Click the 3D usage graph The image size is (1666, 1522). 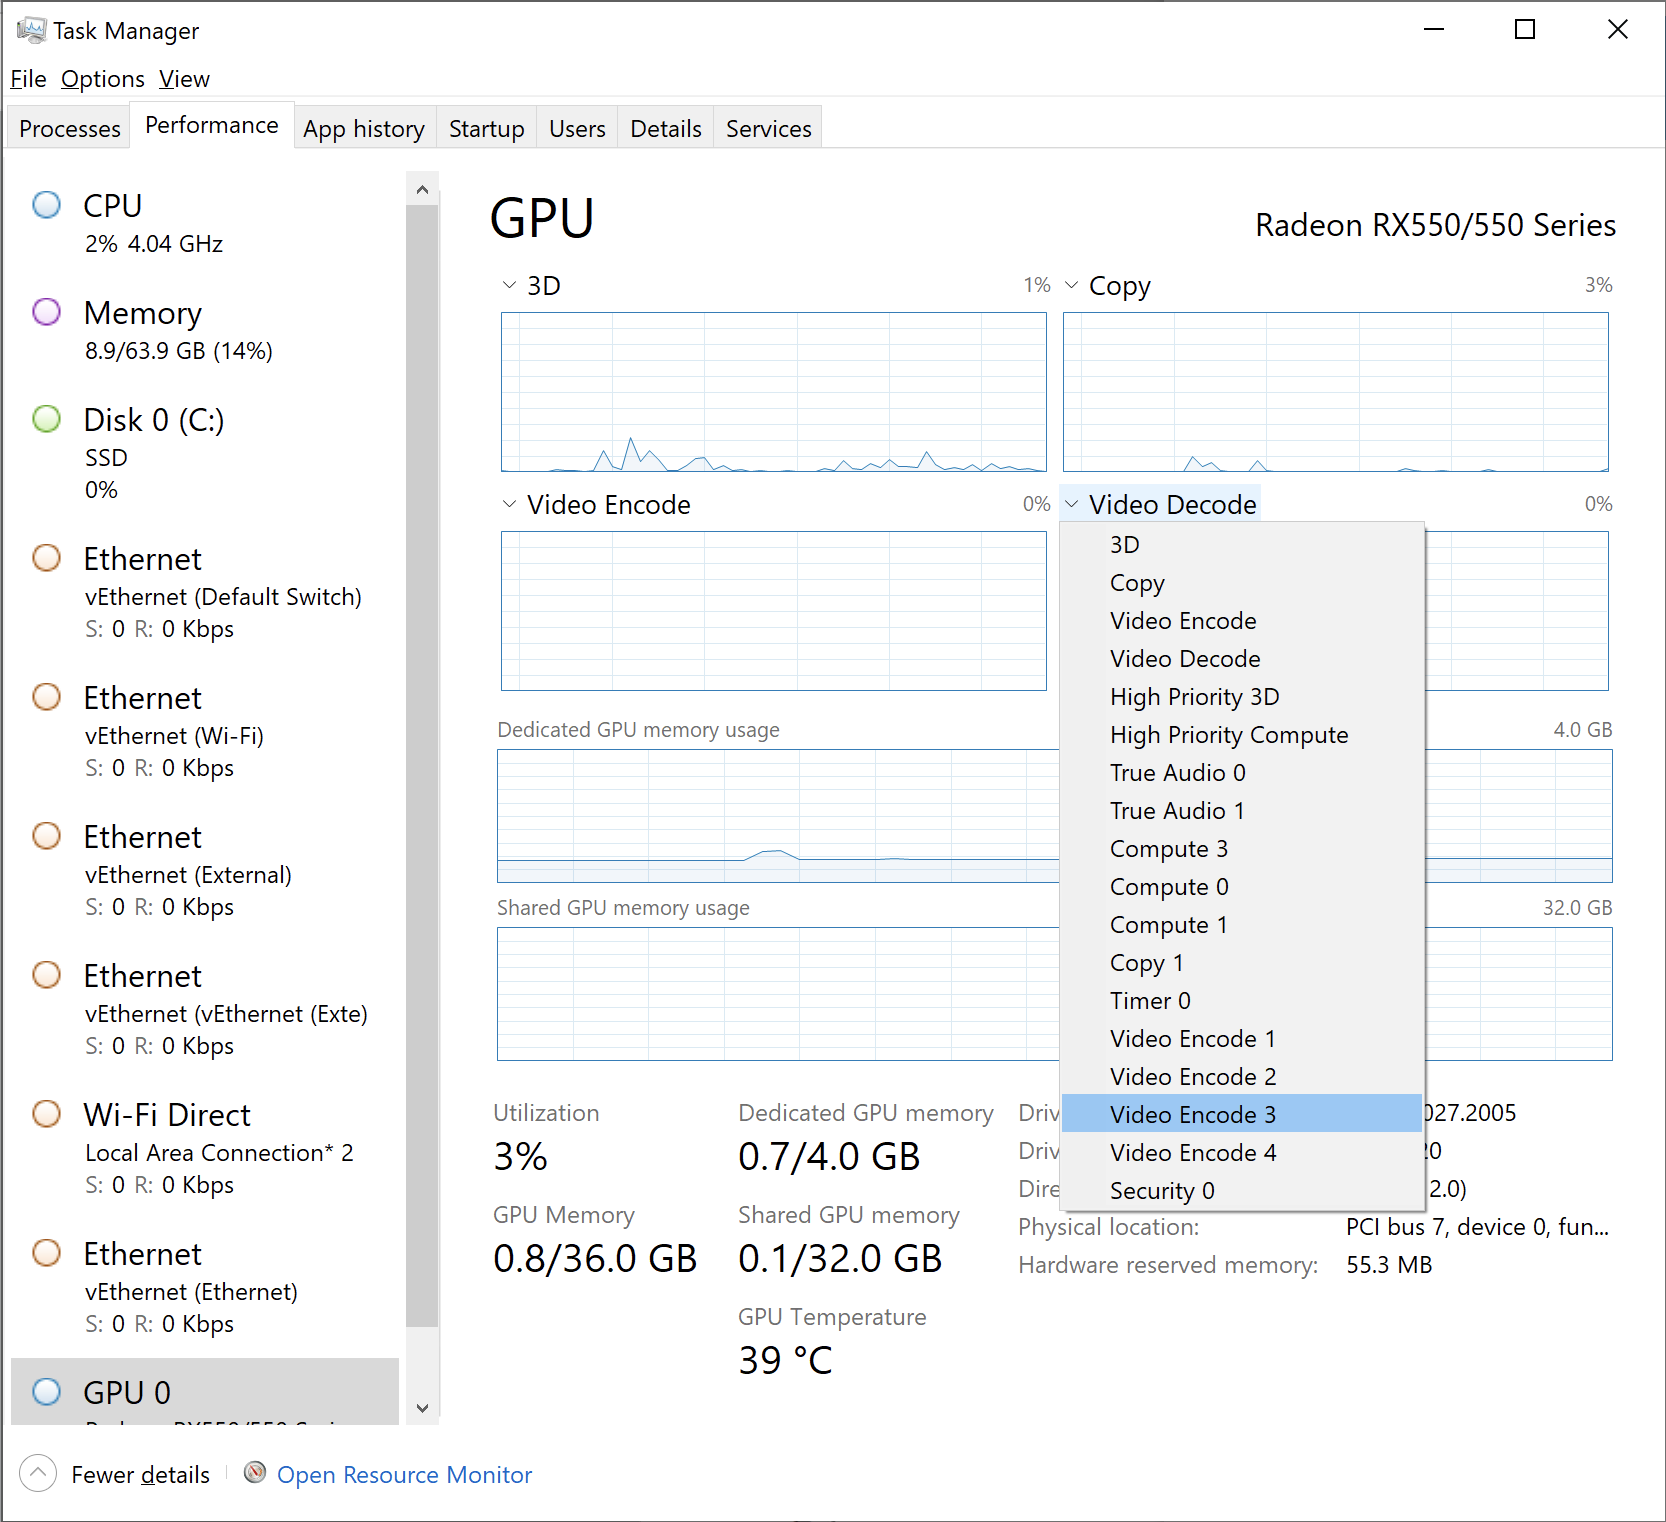click(774, 392)
